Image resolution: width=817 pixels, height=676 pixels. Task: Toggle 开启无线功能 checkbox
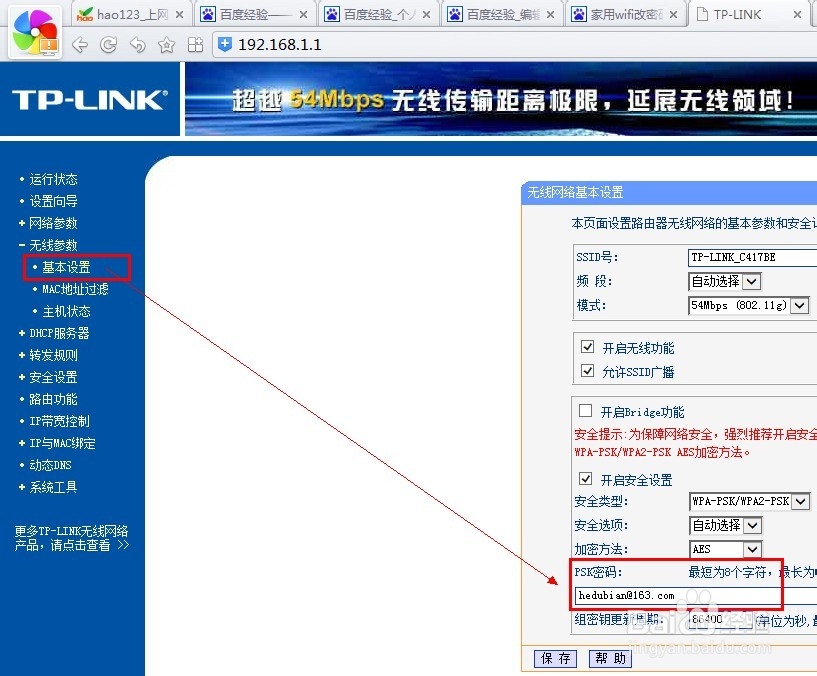[587, 347]
